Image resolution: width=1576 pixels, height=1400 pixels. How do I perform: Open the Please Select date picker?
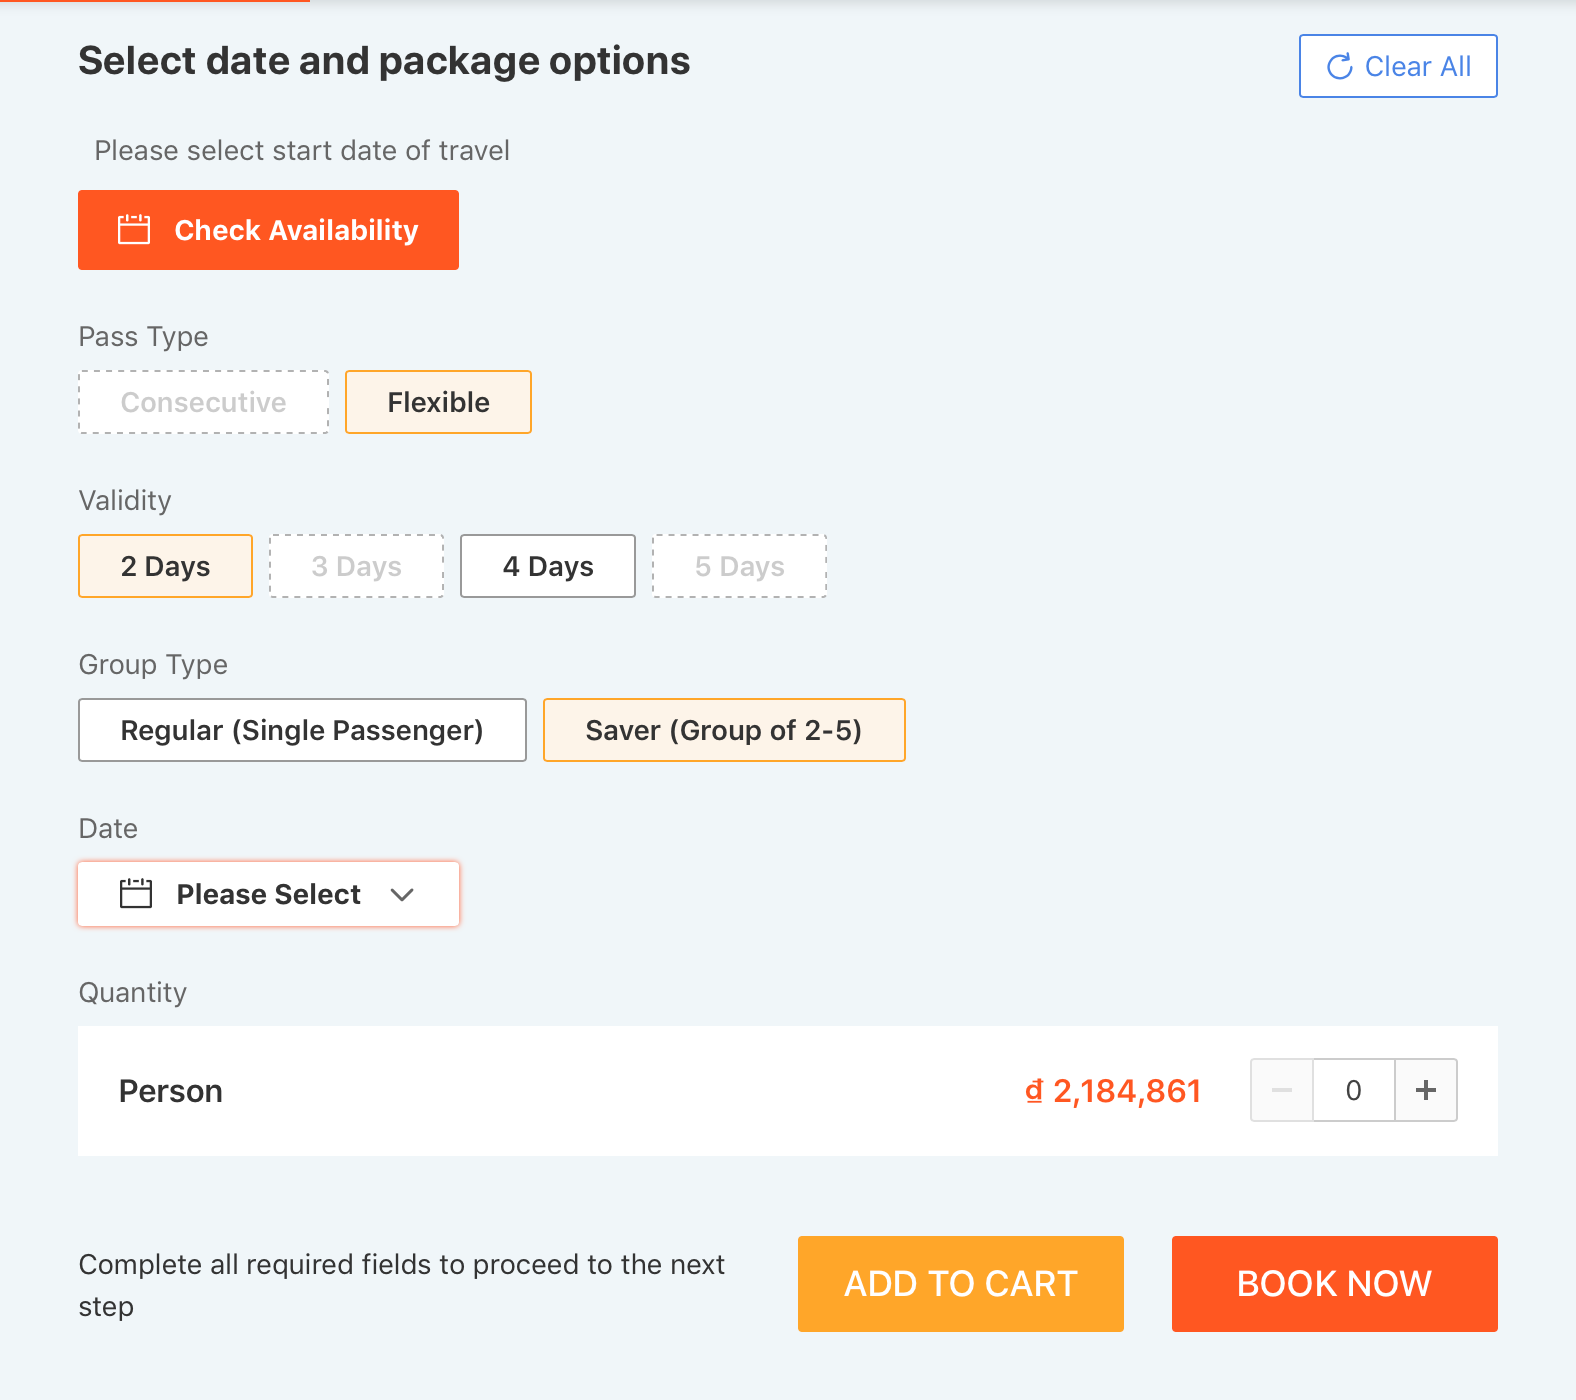point(268,894)
